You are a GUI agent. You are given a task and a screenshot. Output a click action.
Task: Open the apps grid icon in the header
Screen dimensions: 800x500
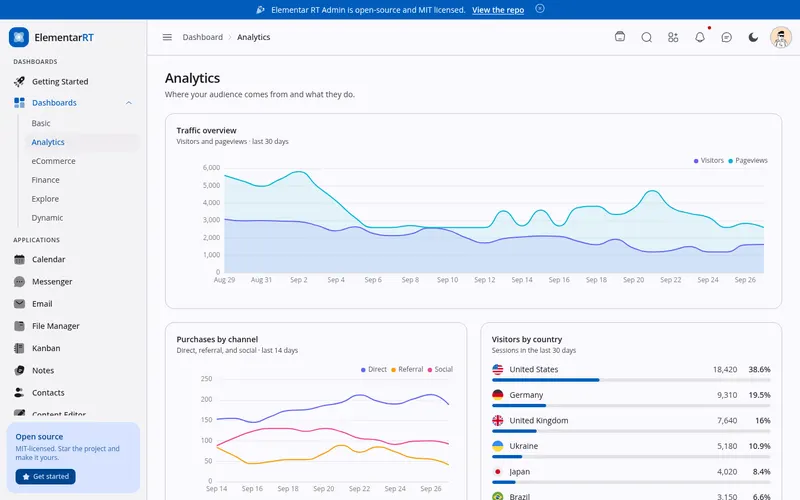coord(673,37)
